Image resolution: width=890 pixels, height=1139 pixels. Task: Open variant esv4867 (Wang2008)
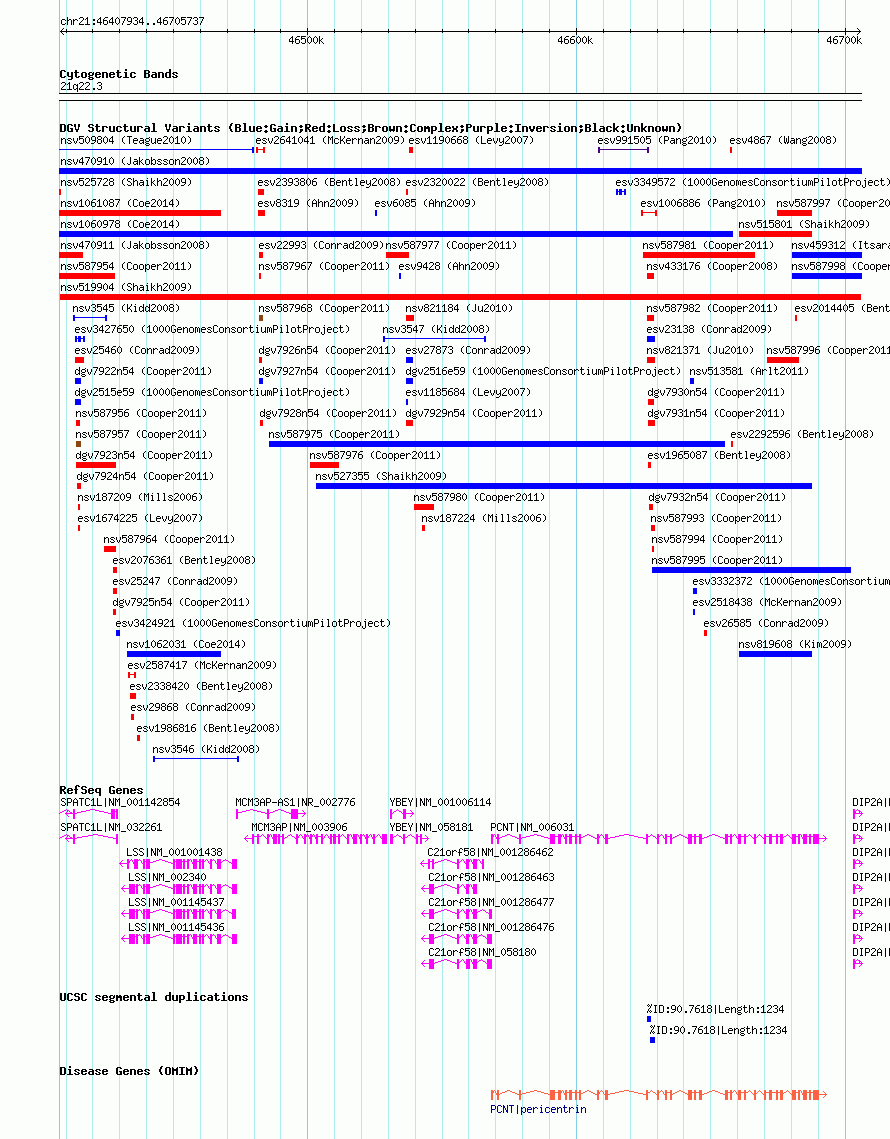coord(783,140)
